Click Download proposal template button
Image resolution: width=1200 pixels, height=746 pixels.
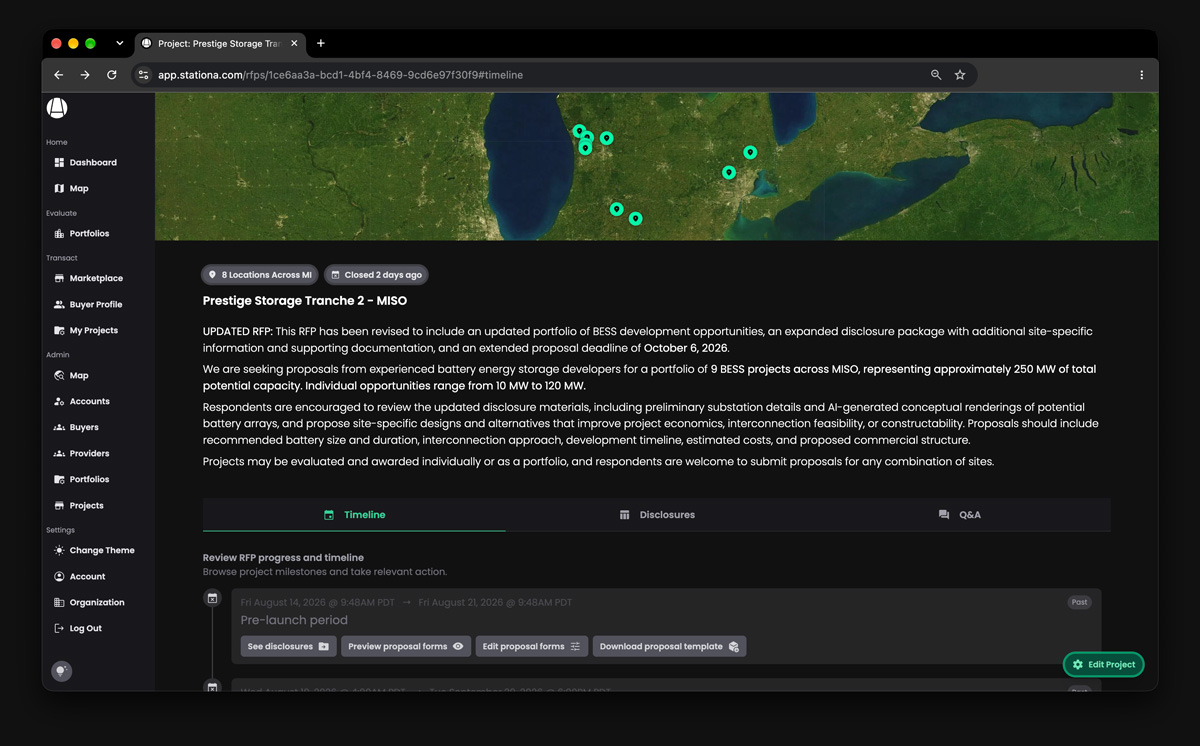pyautogui.click(x=669, y=647)
